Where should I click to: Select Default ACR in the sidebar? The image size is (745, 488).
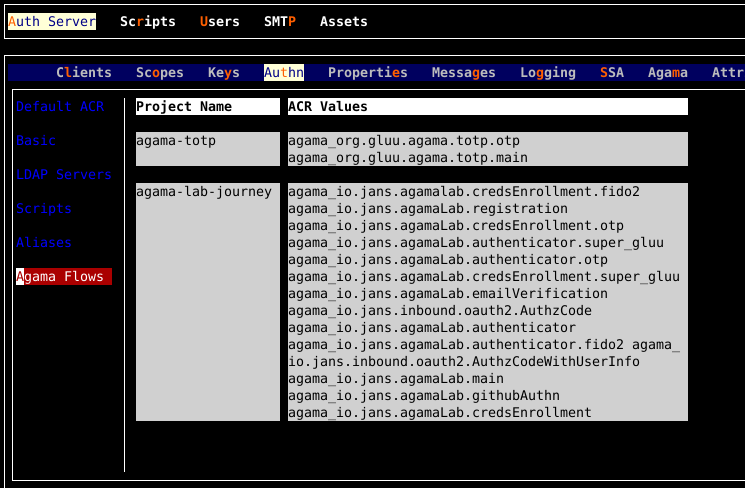59,107
